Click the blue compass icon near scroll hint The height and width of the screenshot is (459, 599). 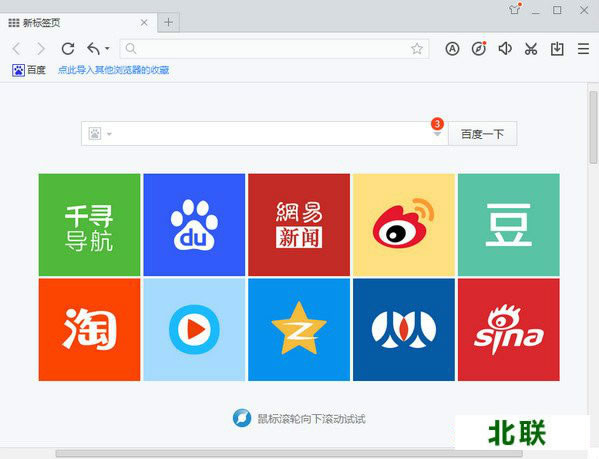[242, 418]
